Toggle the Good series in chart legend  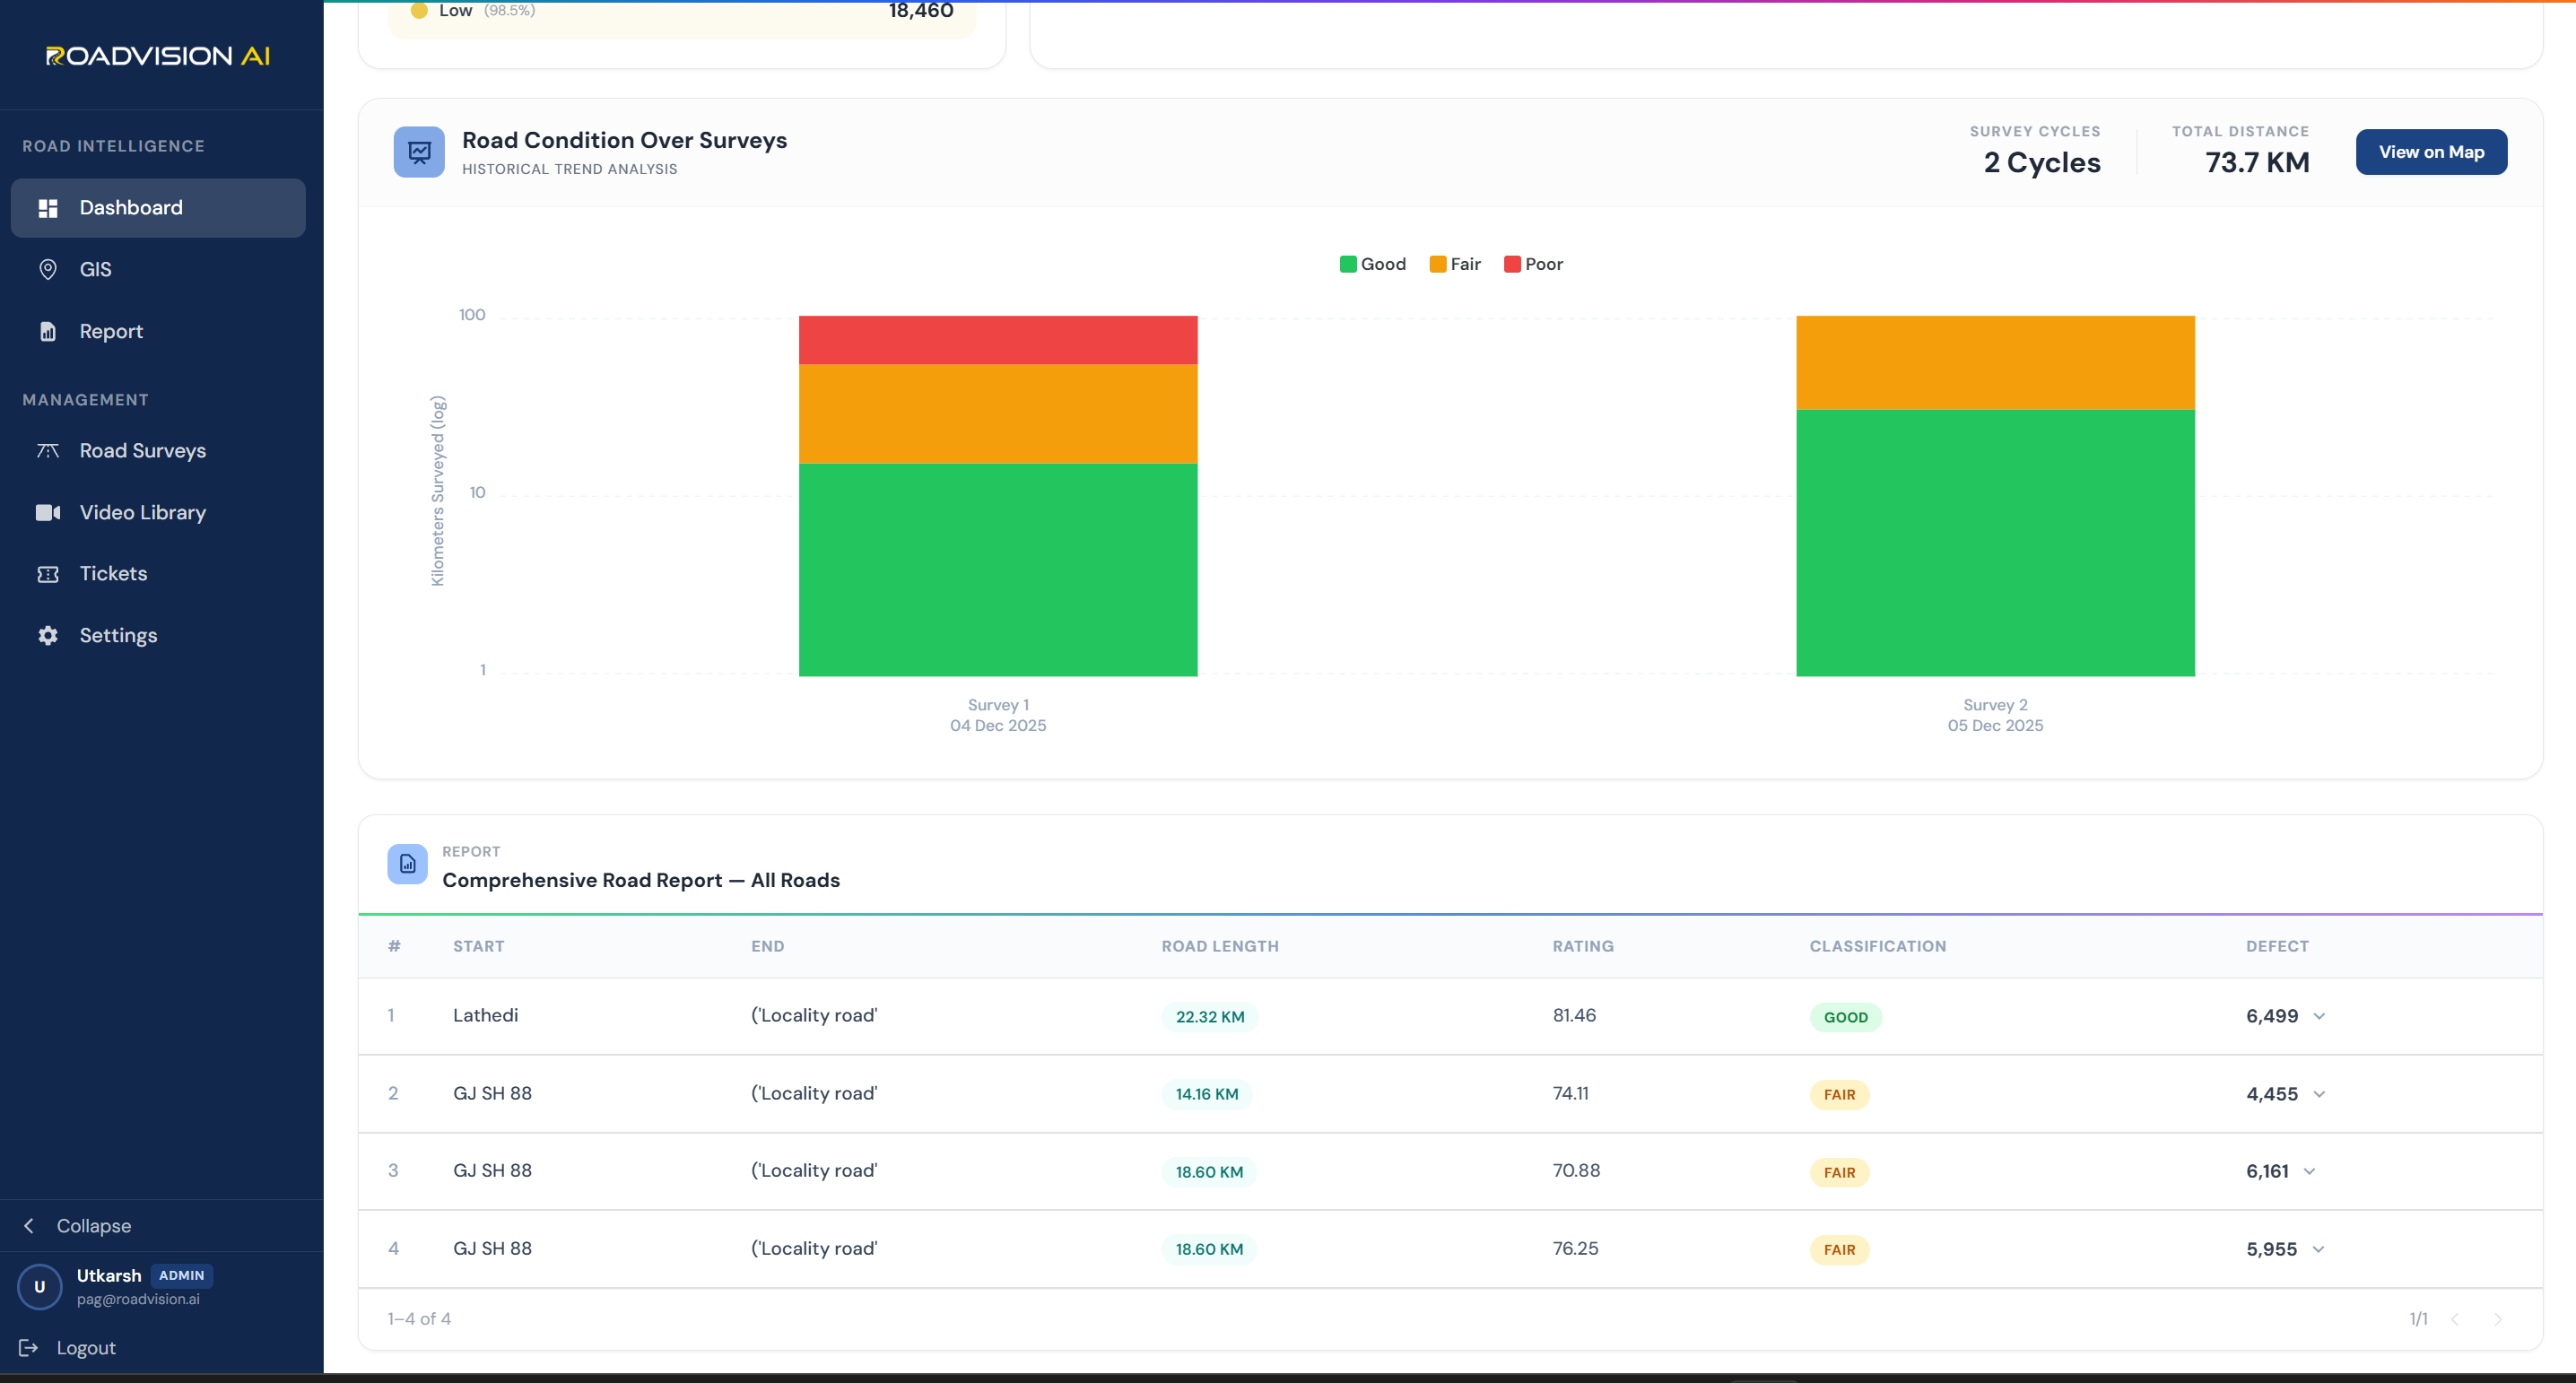click(1372, 264)
